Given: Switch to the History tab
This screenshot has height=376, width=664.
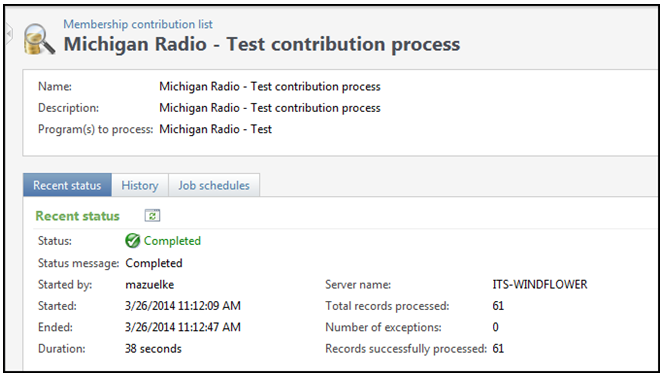Looking at the screenshot, I should click(x=140, y=185).
